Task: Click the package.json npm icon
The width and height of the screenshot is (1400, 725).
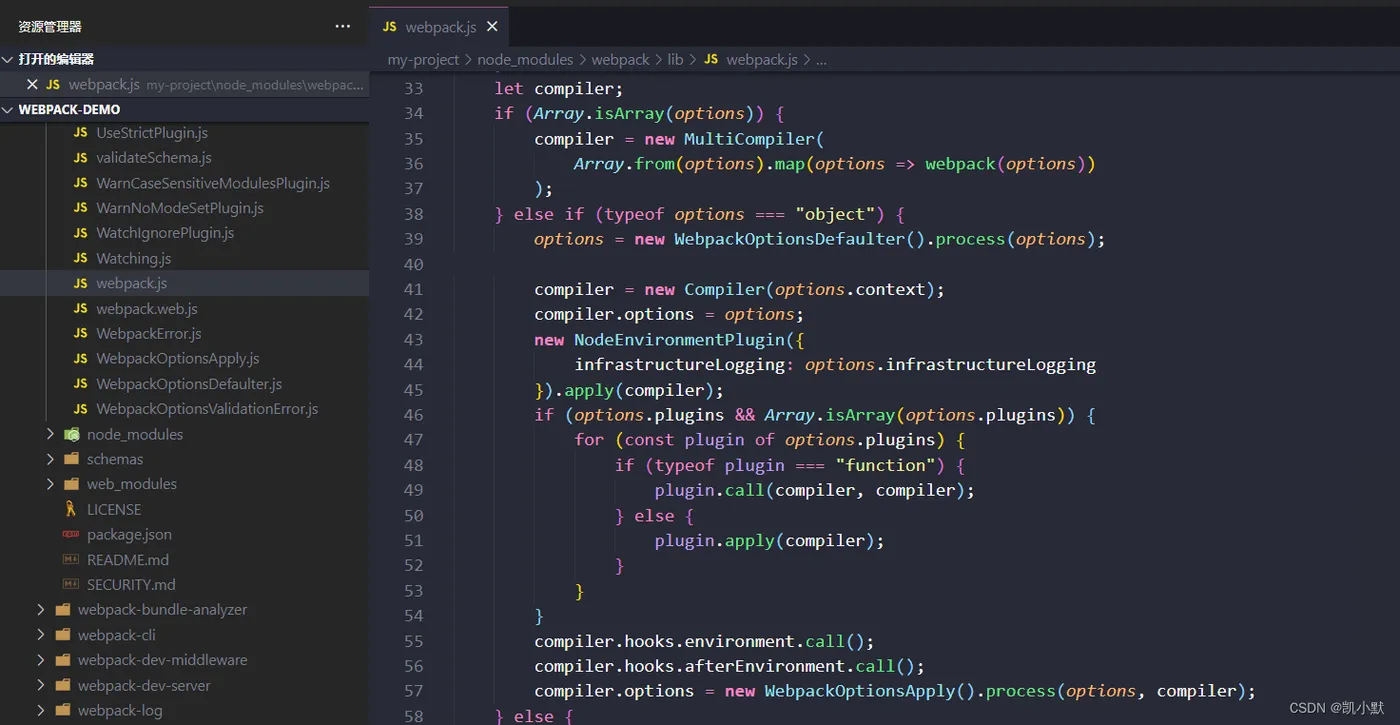Action: (x=71, y=535)
